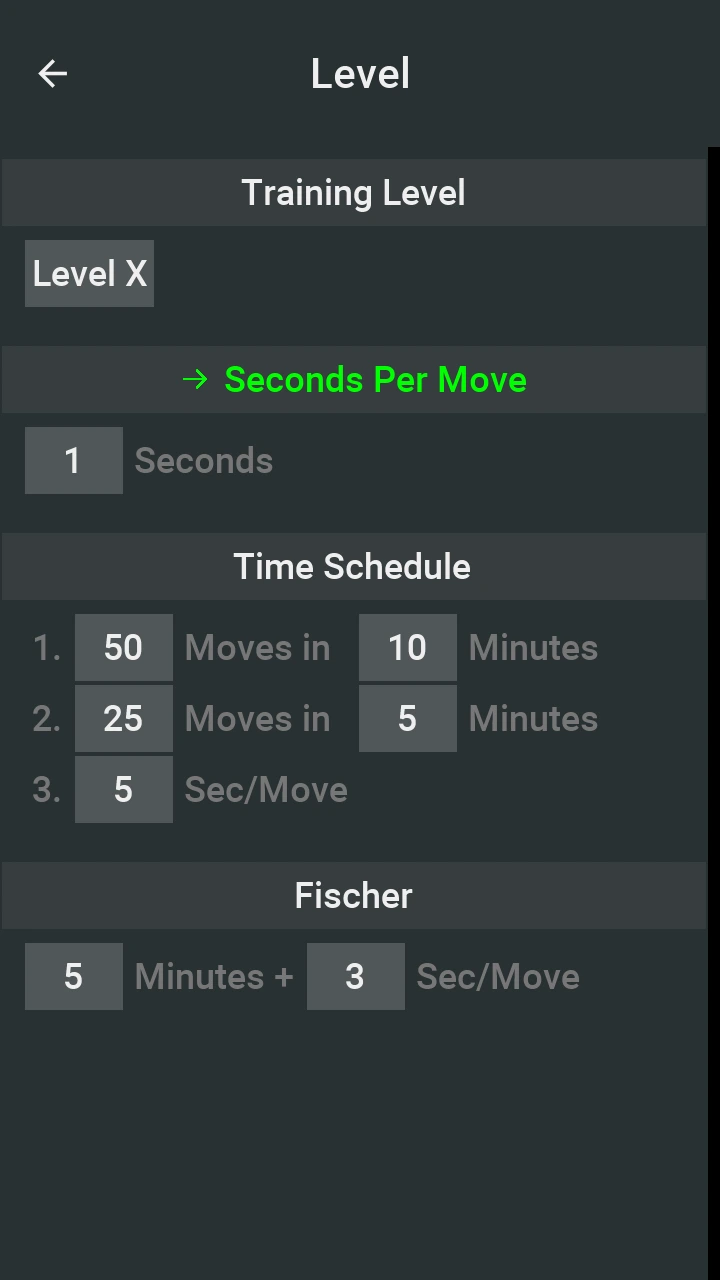Image resolution: width=720 pixels, height=1280 pixels.
Task: Edit the Fischer 5 Minutes field
Action: 73,977
